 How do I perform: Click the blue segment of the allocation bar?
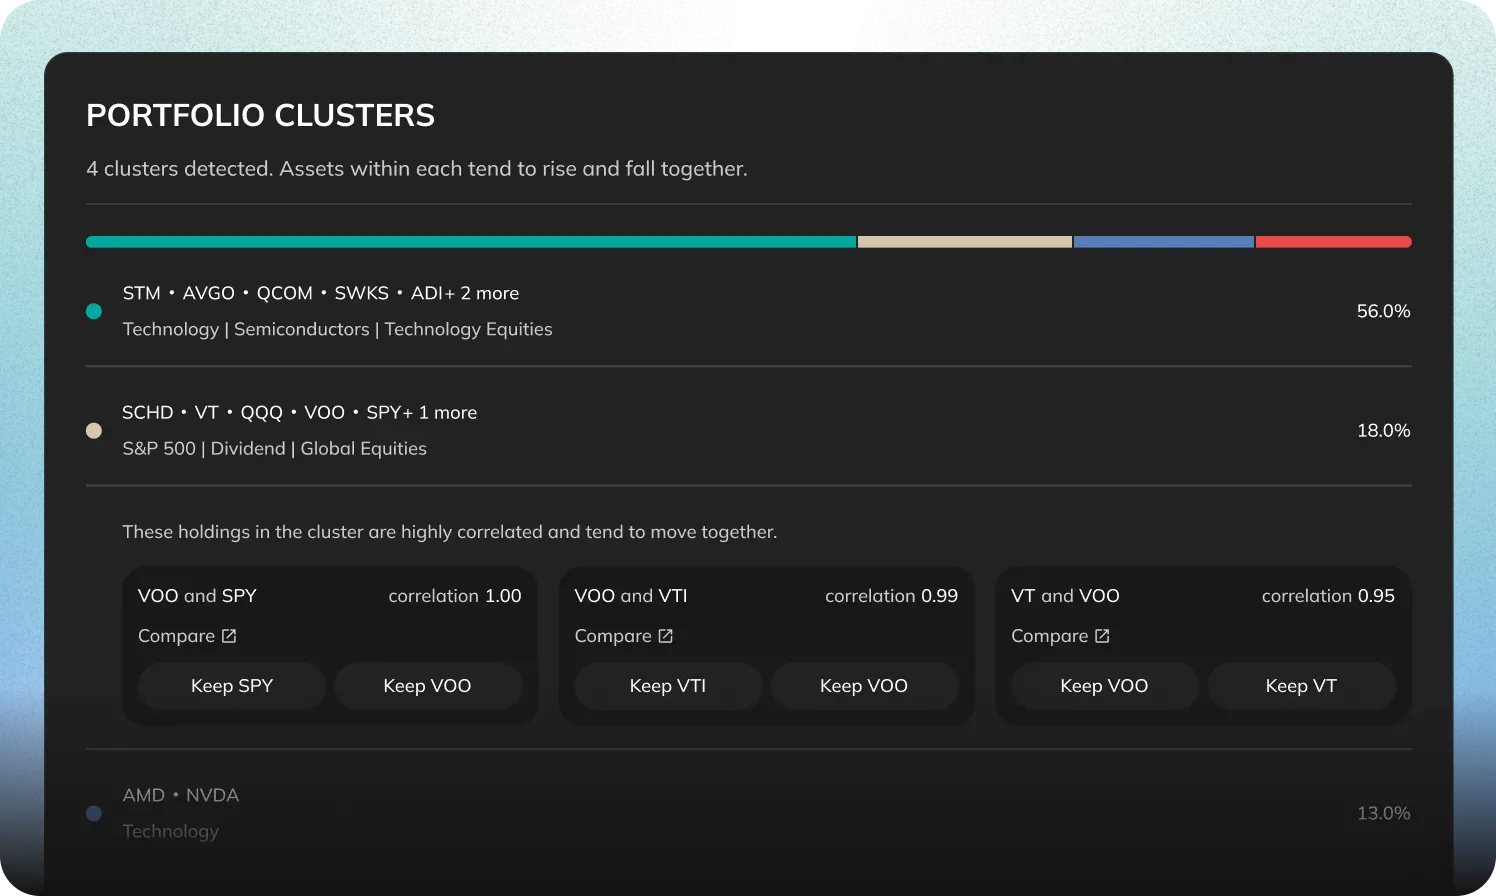1164,242
